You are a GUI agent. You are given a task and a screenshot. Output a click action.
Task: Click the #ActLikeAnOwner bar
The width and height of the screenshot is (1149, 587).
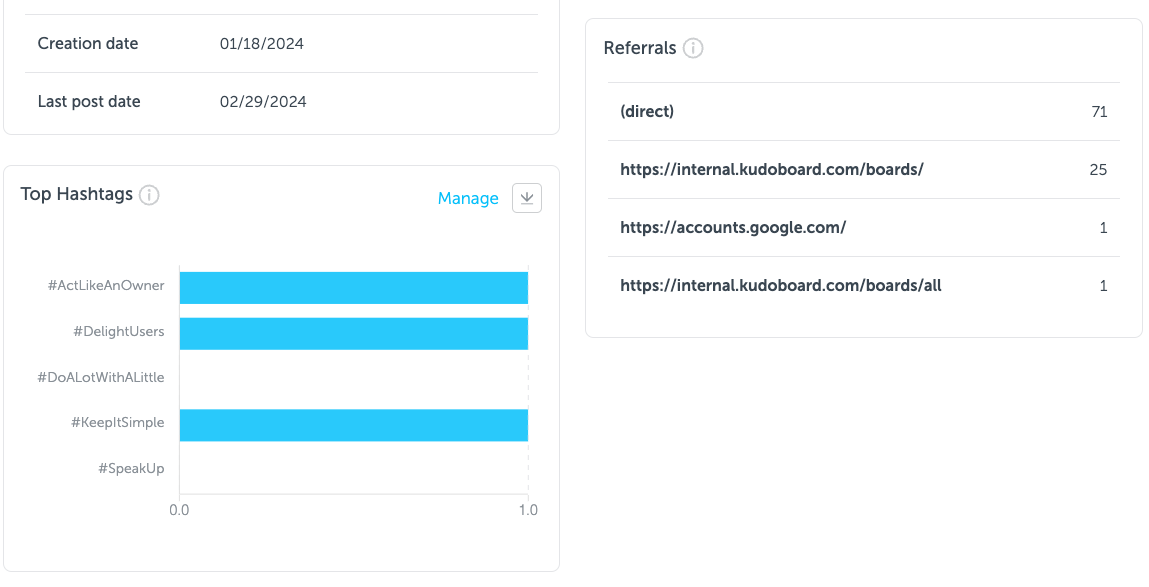point(354,288)
